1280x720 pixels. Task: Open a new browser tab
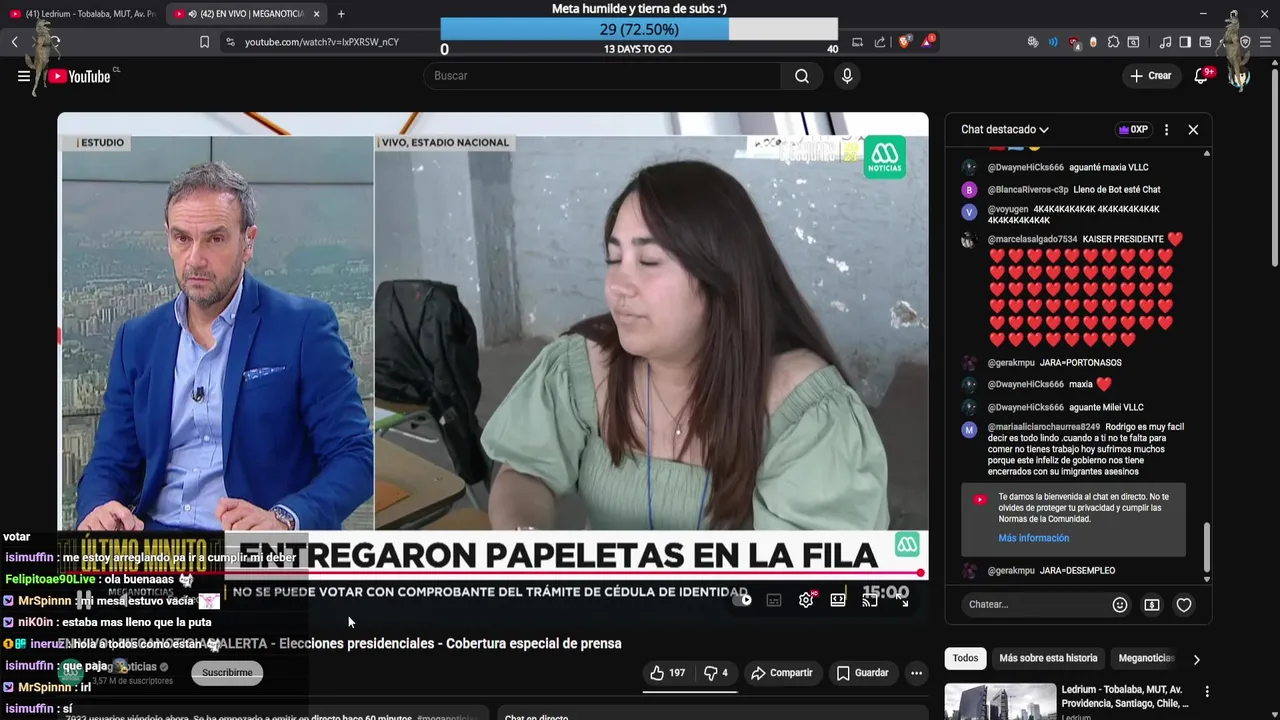(341, 14)
